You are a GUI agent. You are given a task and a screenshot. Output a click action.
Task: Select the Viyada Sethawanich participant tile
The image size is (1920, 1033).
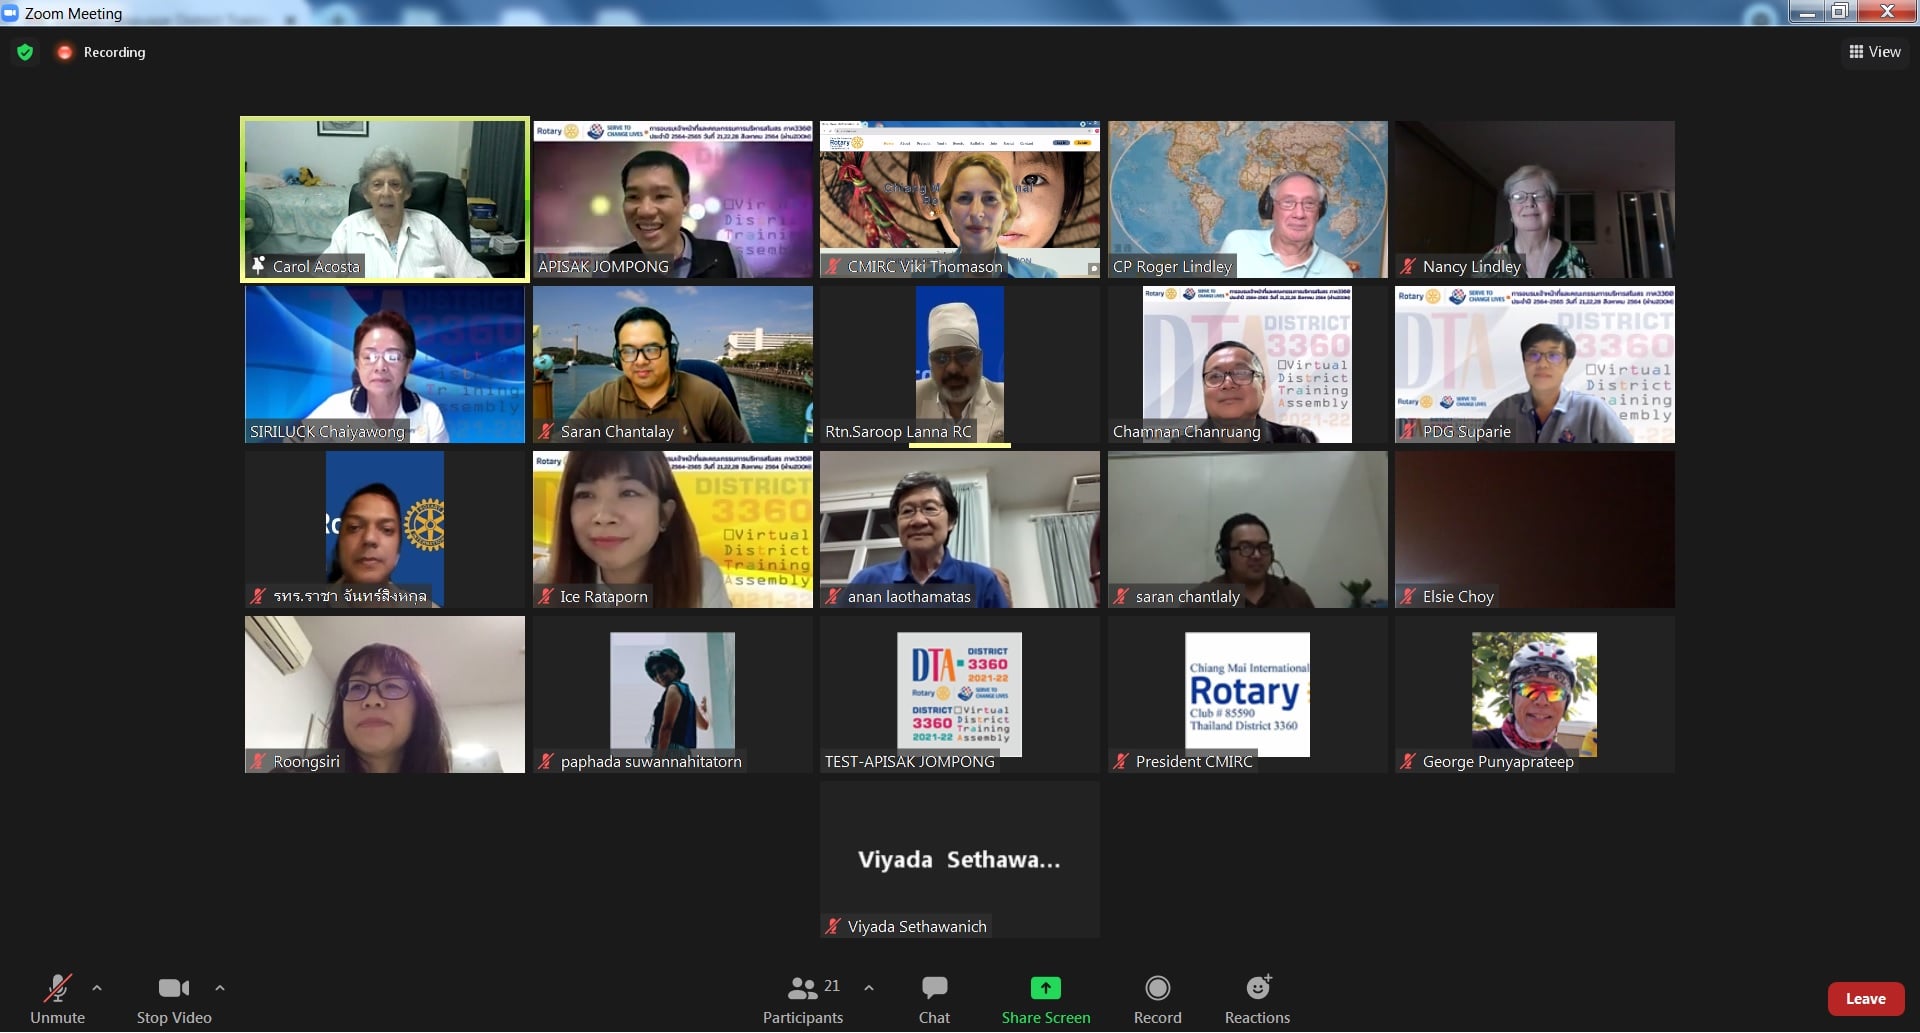point(959,859)
